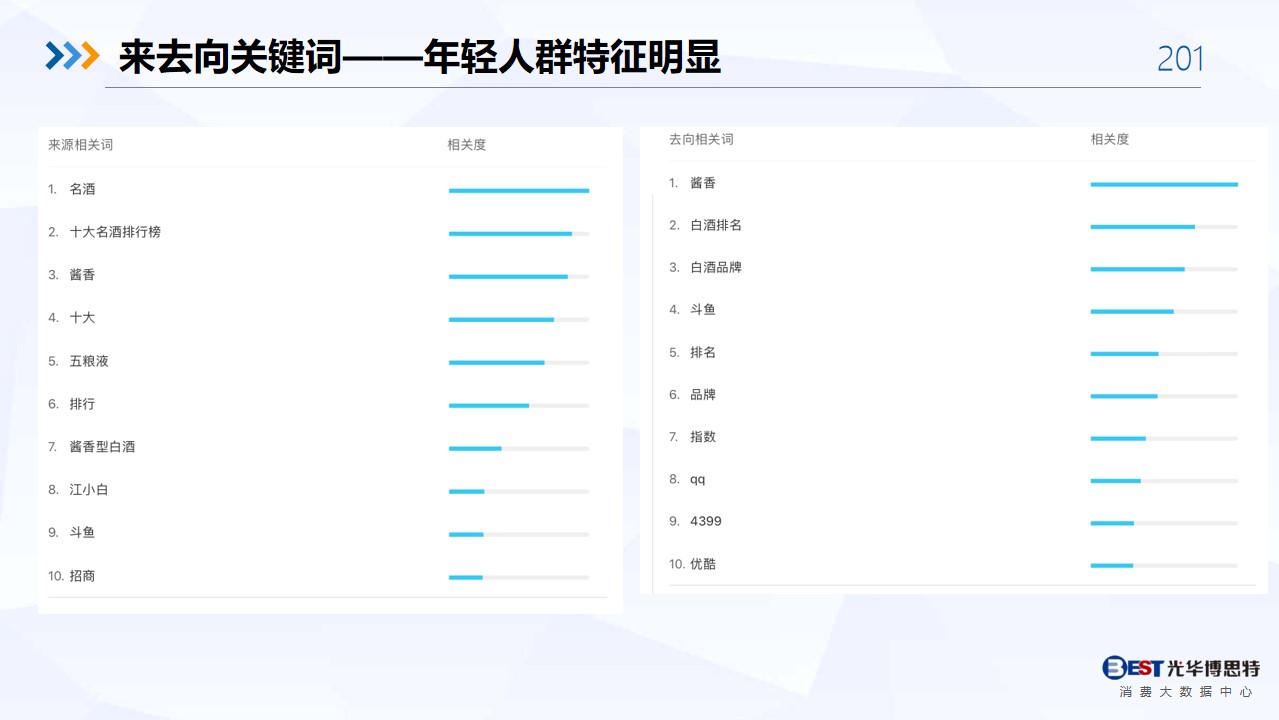This screenshot has width=1279, height=720.
Task: Select destination keyword 排名 ranked fifth
Action: pyautogui.click(x=703, y=352)
